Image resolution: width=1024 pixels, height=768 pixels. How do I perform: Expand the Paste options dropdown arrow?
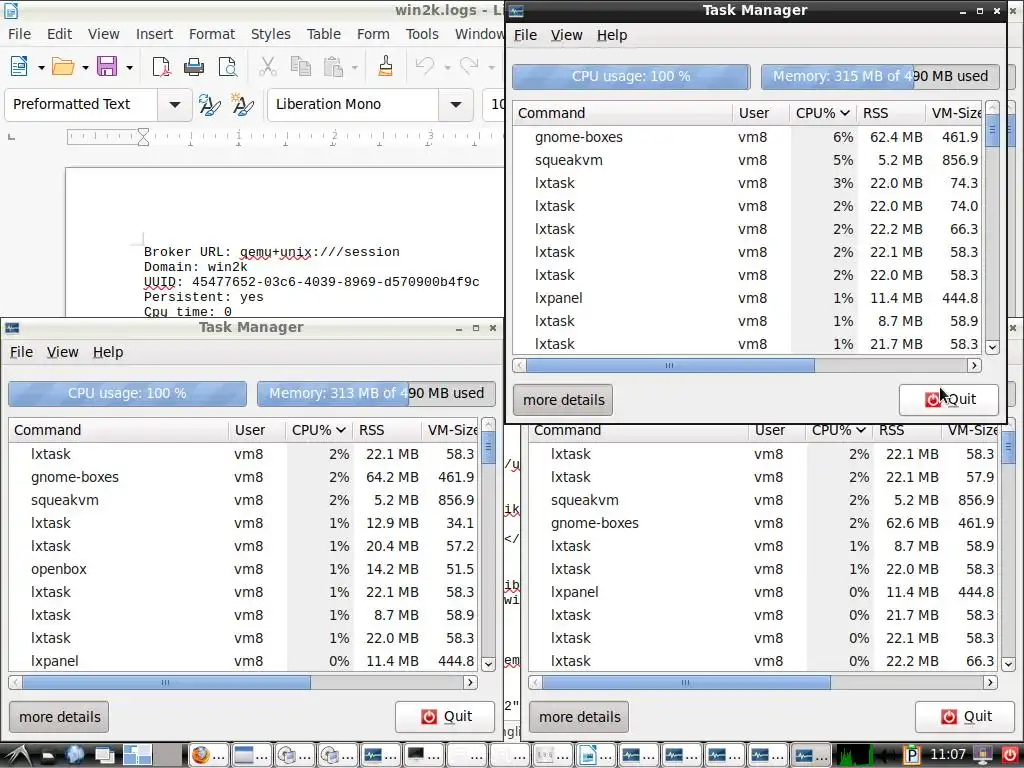click(x=355, y=67)
